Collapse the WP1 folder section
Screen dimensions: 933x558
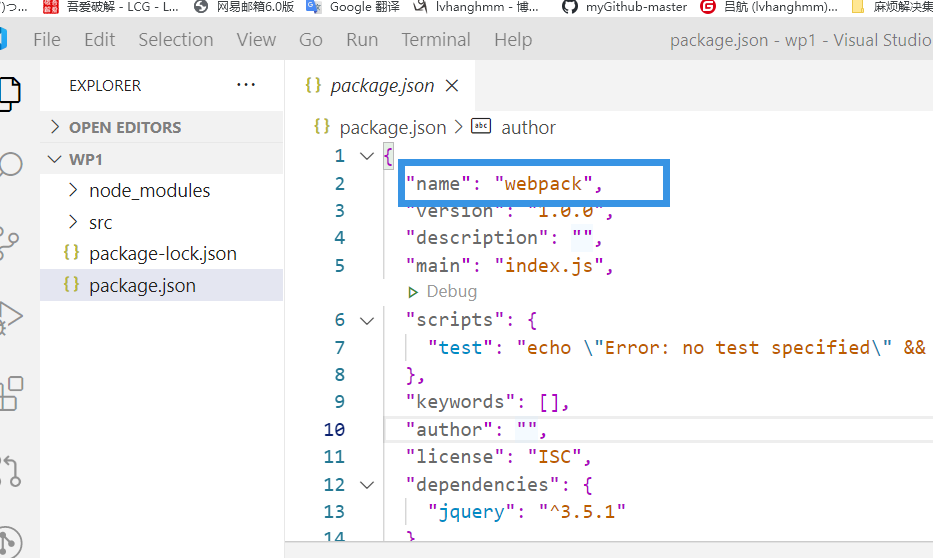pos(161,159)
